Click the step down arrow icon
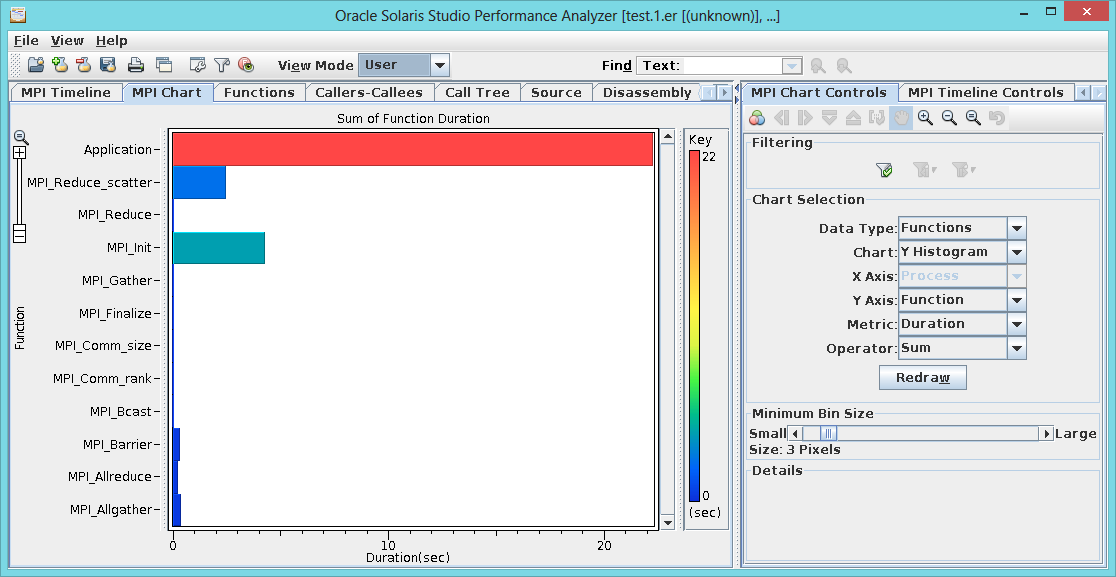This screenshot has width=1116, height=577. point(829,118)
